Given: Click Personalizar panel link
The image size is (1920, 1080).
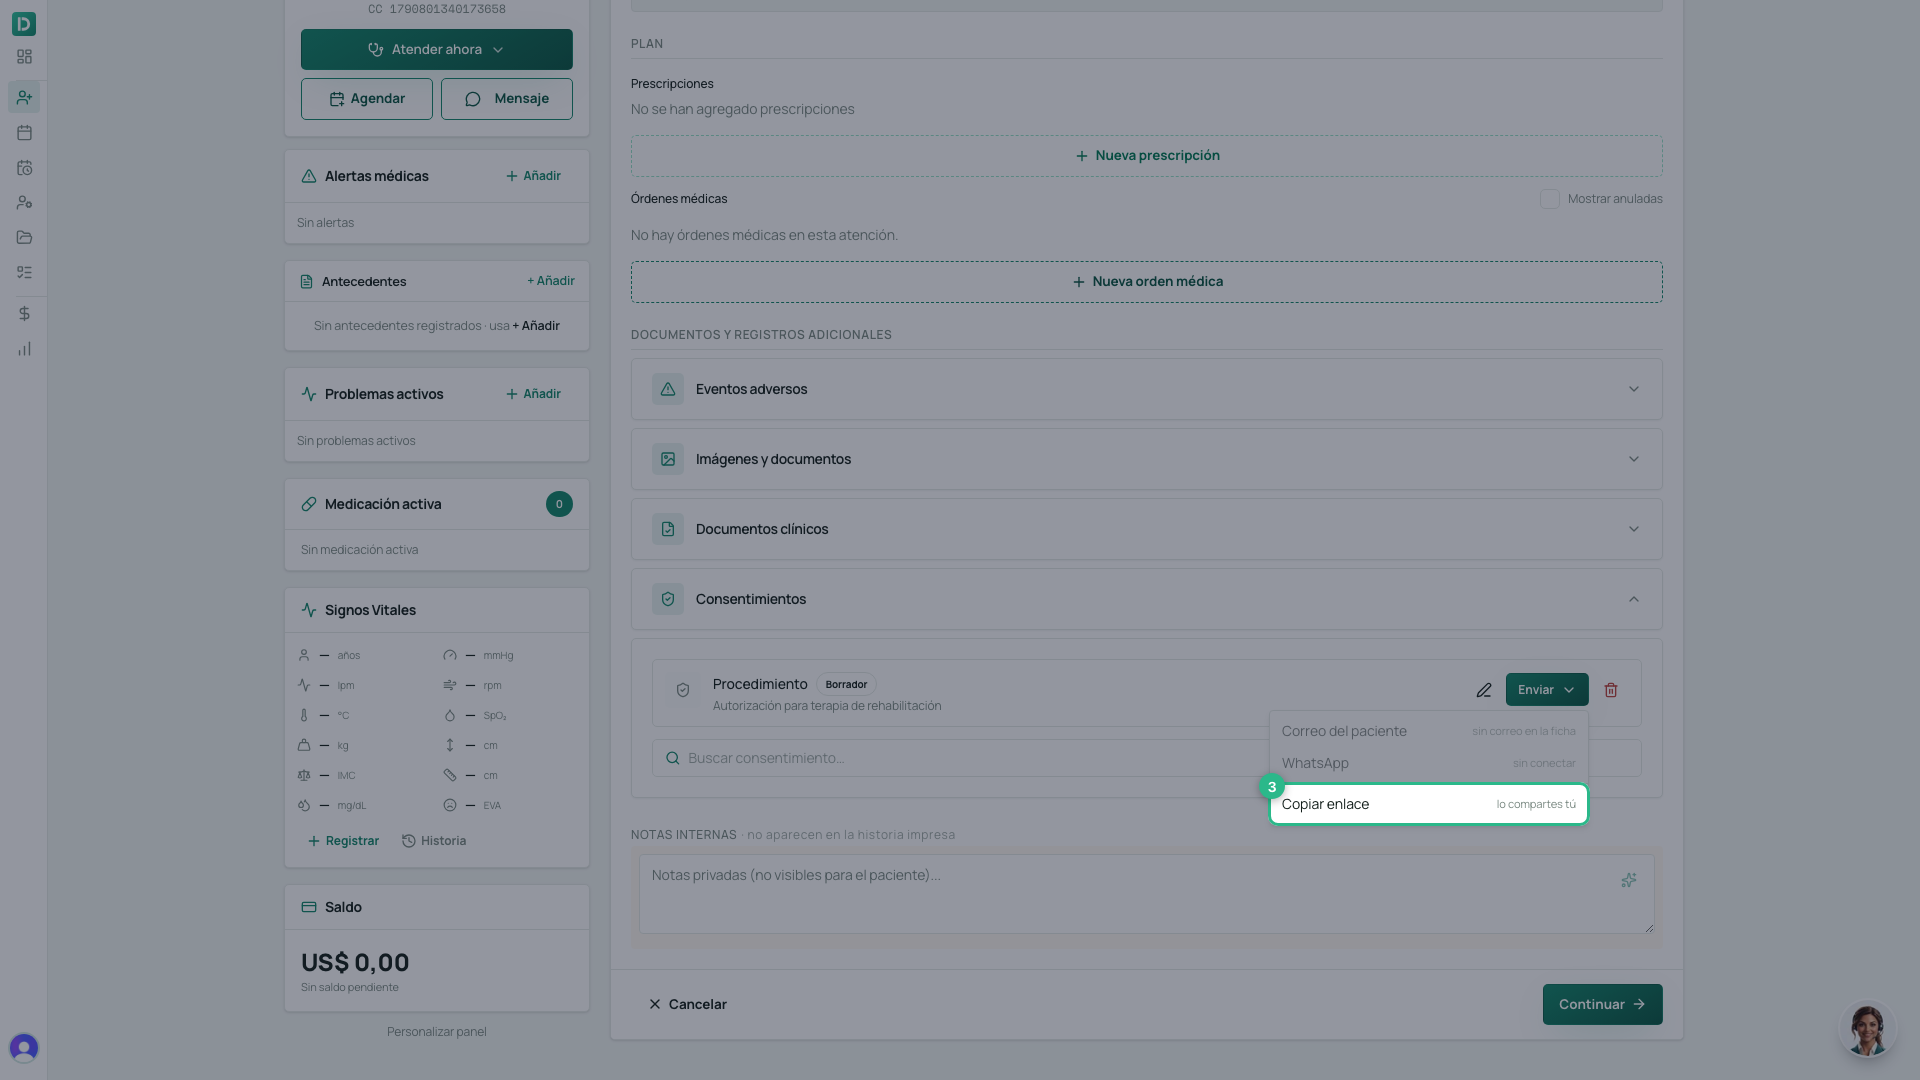Looking at the screenshot, I should point(436,1032).
